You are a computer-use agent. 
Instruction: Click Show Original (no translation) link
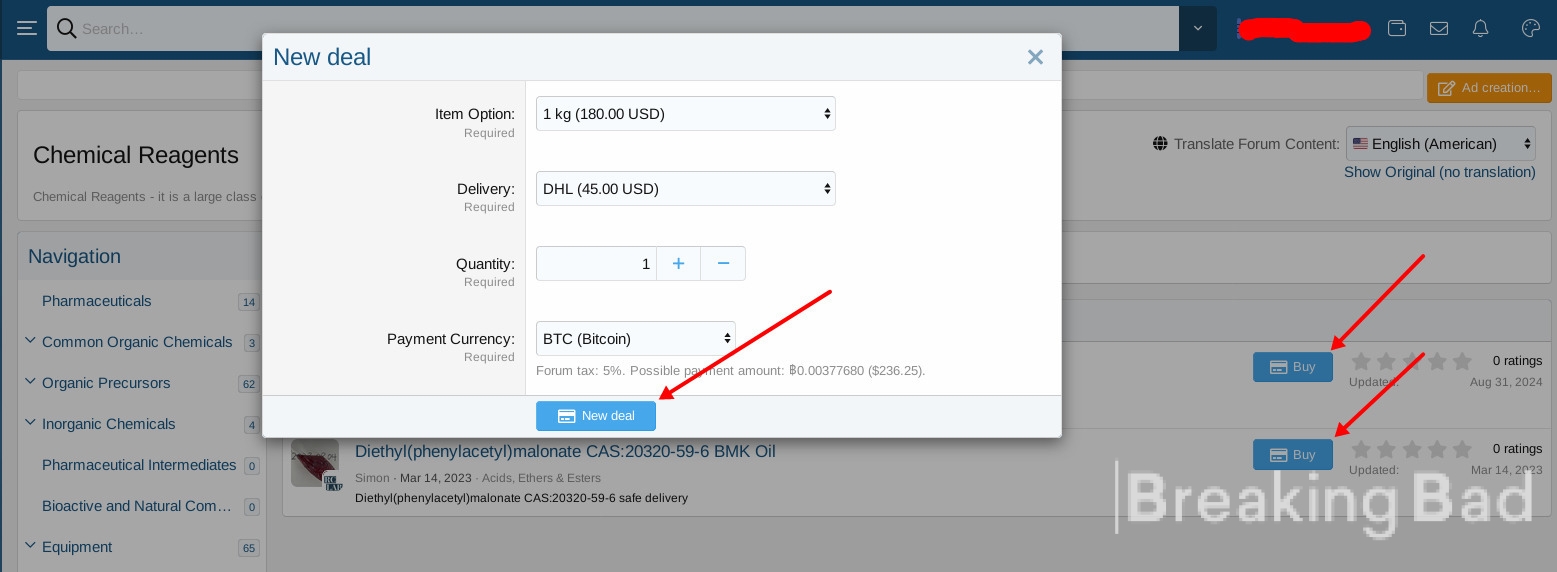pyautogui.click(x=1439, y=172)
